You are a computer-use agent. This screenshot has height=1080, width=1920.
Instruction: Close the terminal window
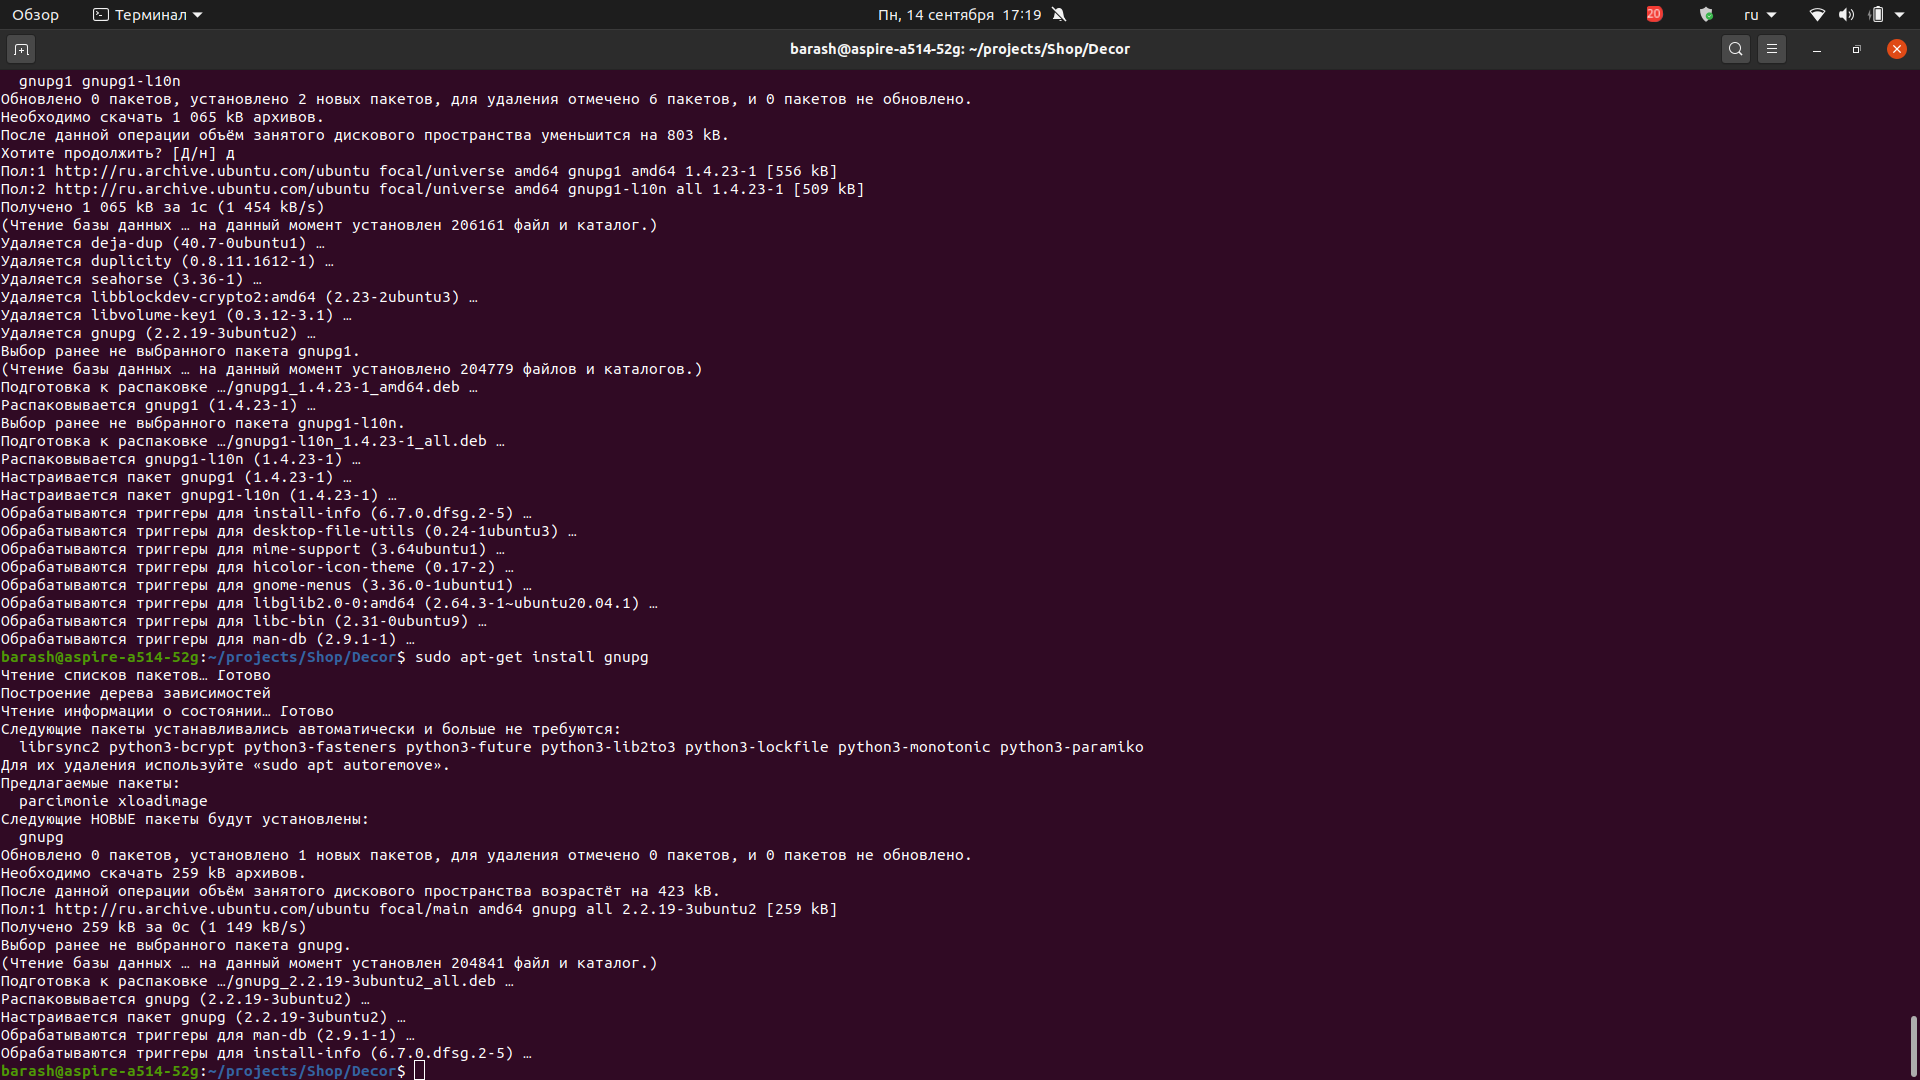click(x=1897, y=49)
